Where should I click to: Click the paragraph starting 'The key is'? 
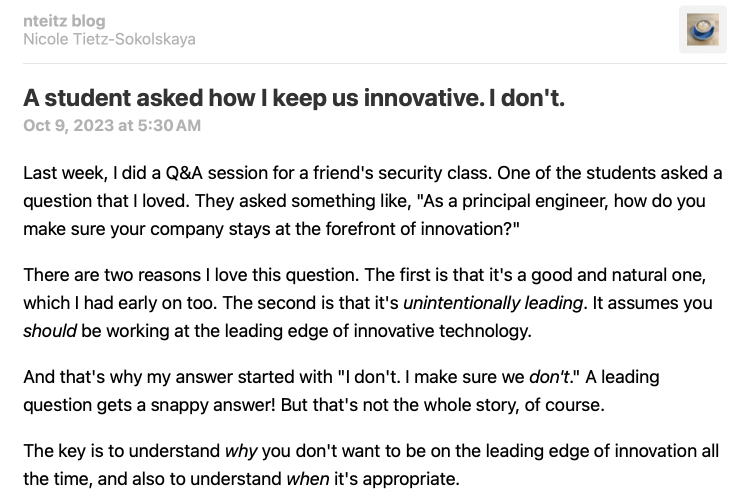coord(371,465)
